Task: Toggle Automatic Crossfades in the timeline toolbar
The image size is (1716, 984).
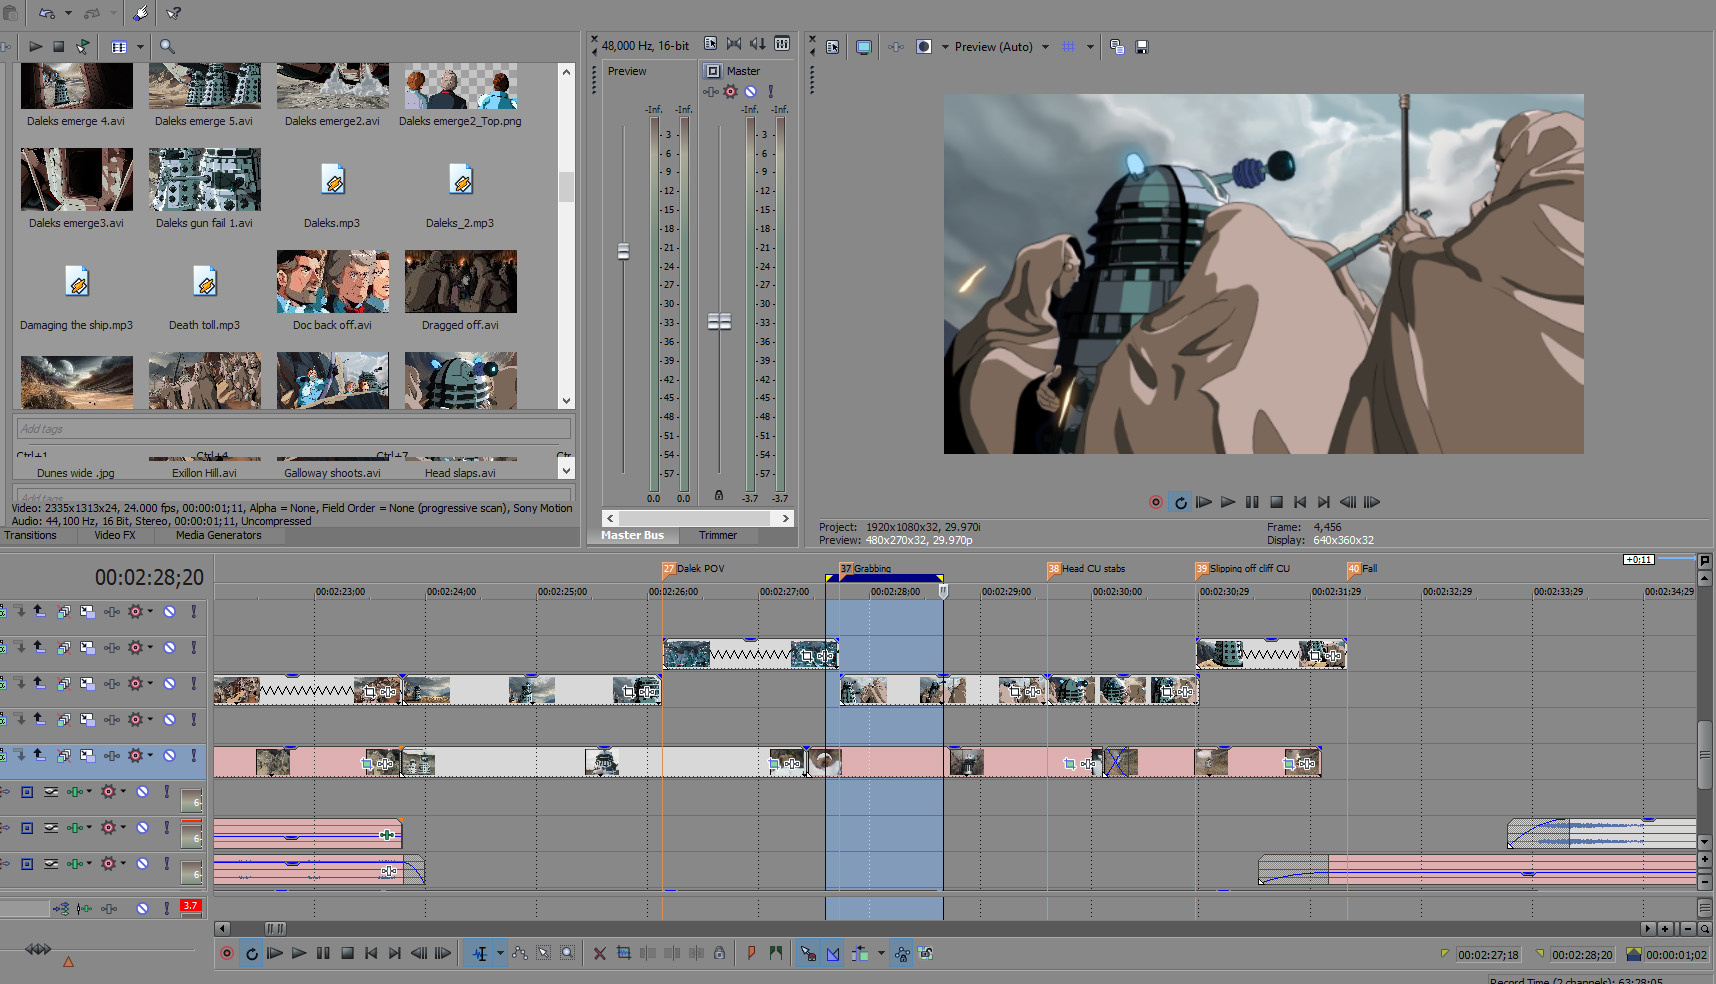Action: click(x=833, y=954)
